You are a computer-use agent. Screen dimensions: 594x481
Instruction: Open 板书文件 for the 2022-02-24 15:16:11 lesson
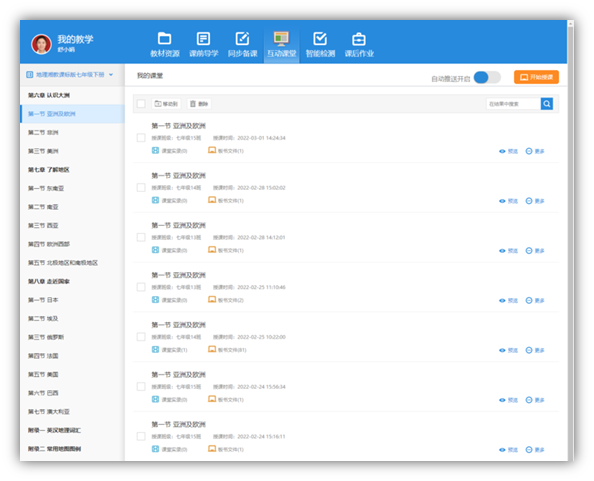(x=226, y=449)
